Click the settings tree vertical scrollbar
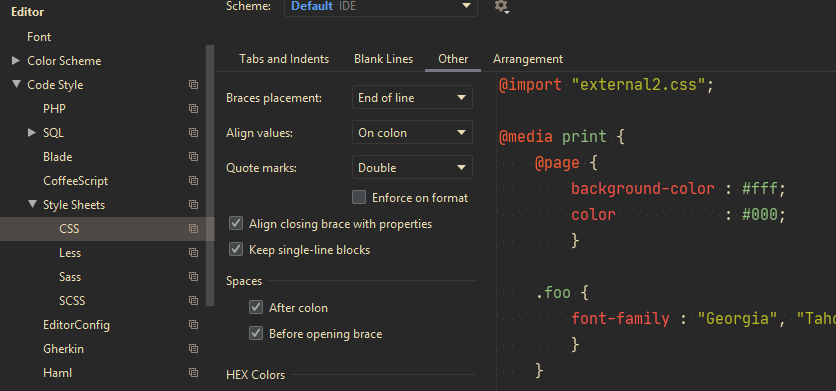 coord(210,175)
